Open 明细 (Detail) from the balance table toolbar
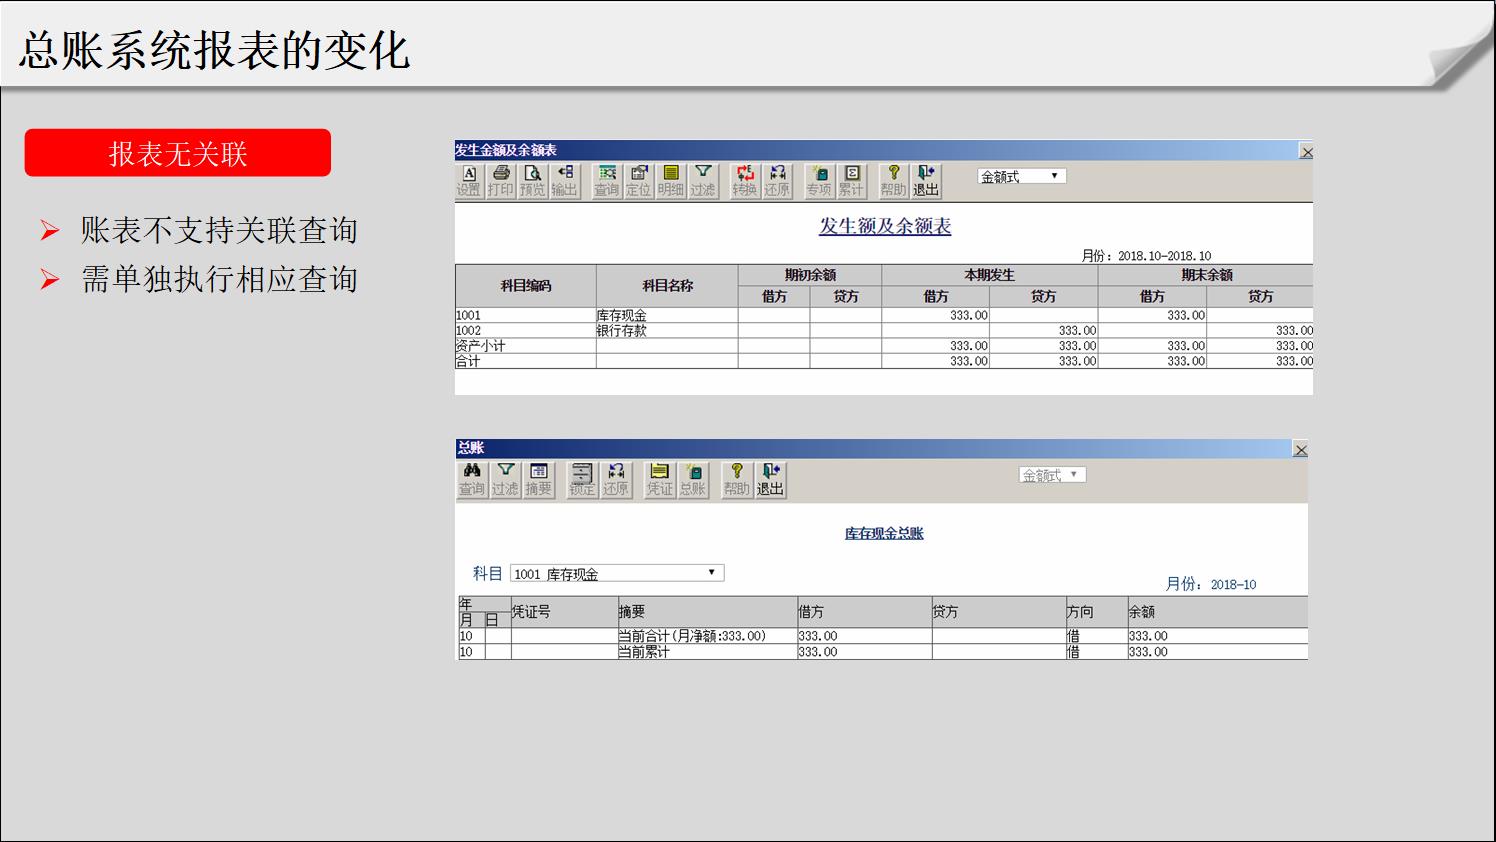Viewport: 1496px width, 842px height. click(670, 181)
